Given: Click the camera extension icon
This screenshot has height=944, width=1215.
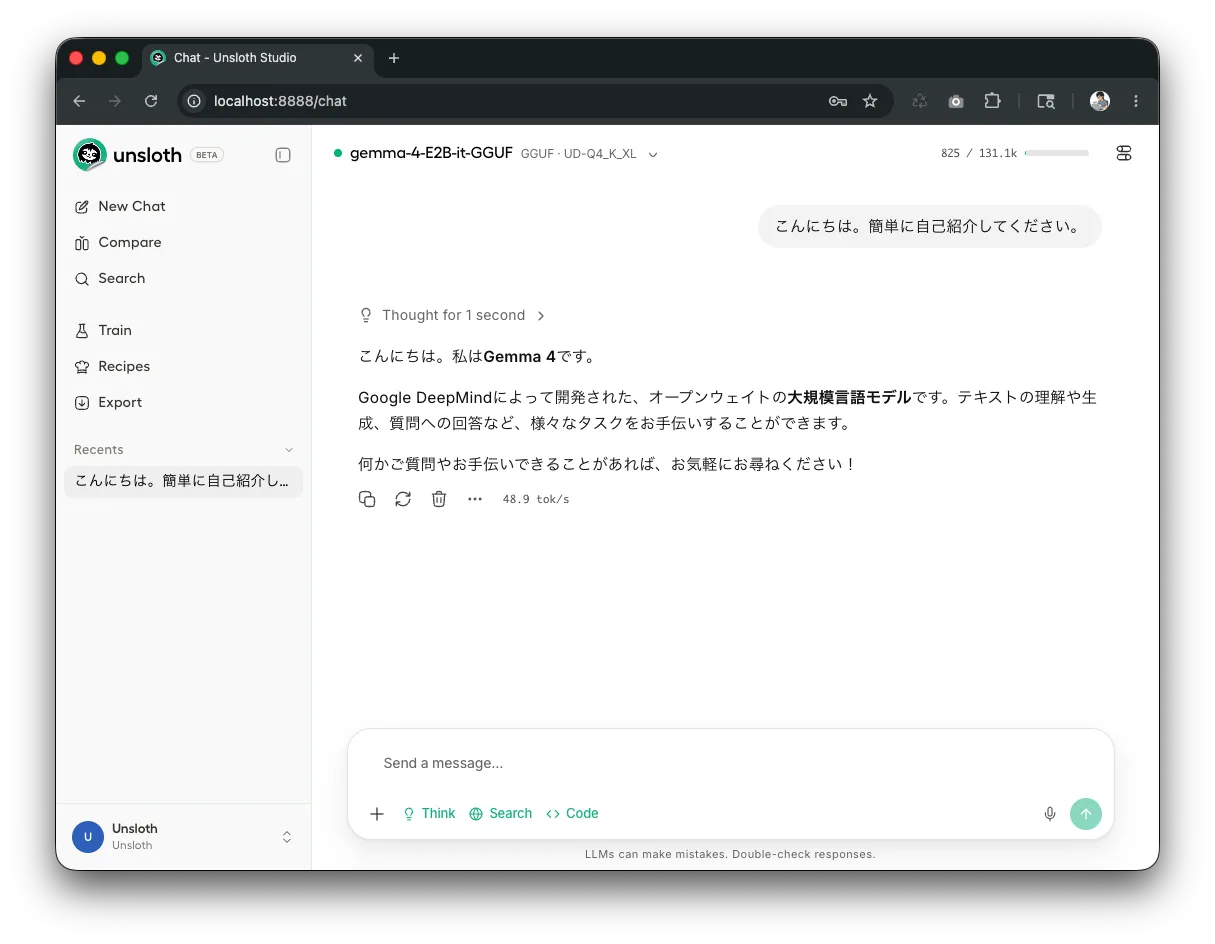Looking at the screenshot, I should coord(956,101).
